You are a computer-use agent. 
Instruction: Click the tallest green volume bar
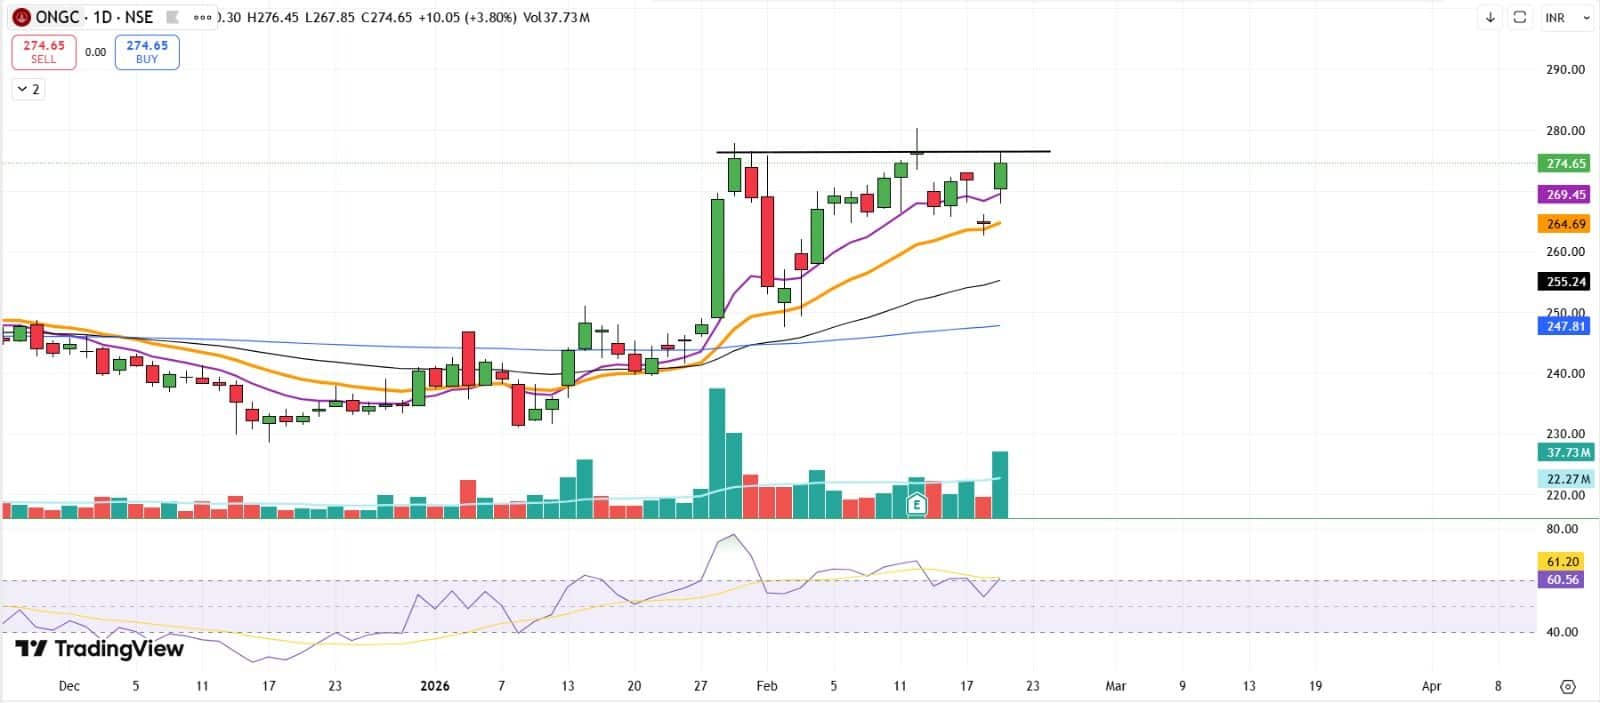[717, 453]
